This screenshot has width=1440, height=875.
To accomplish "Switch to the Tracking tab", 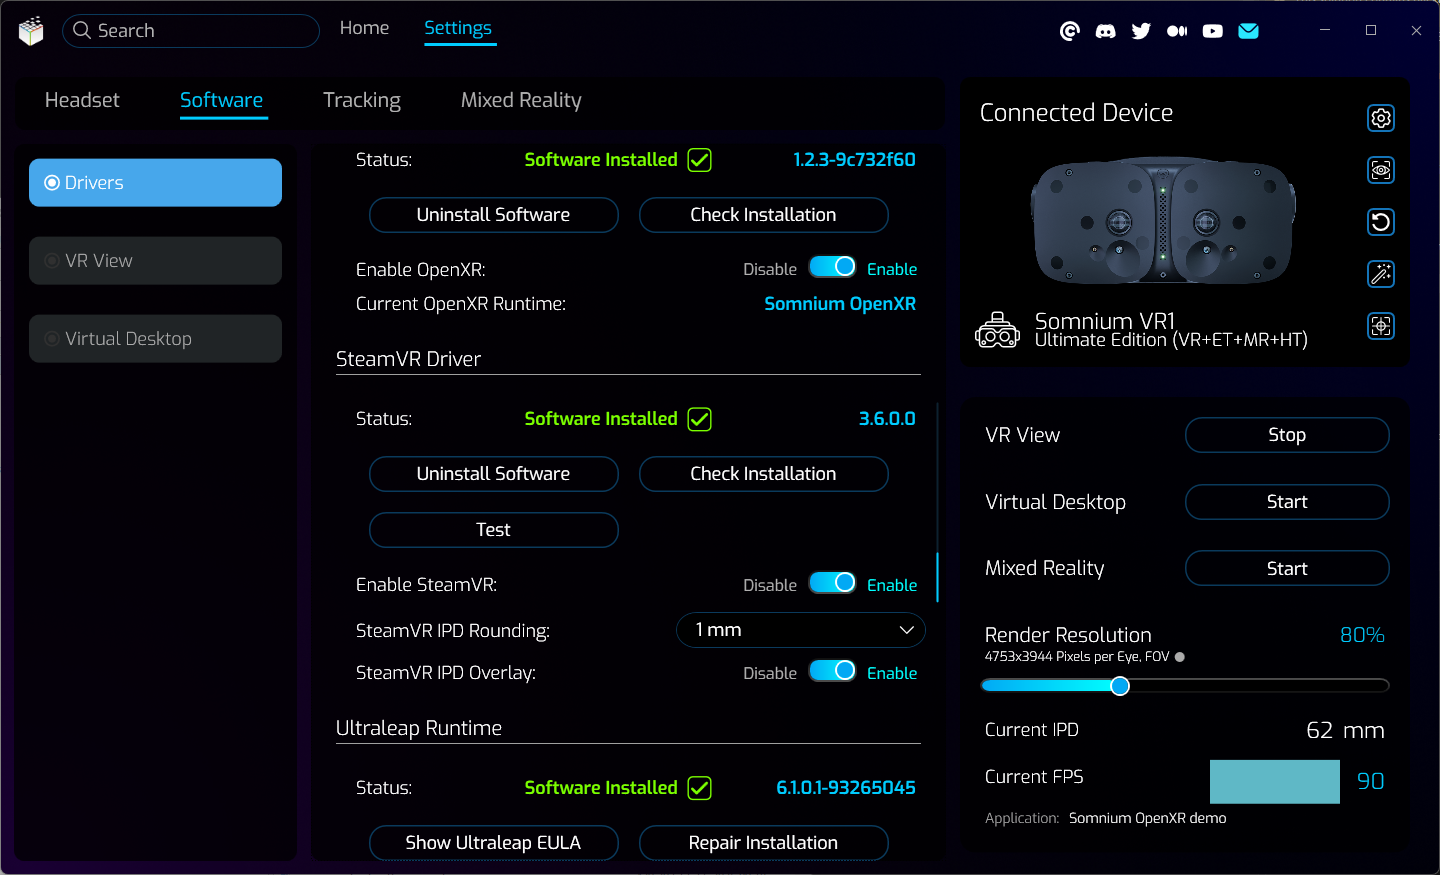I will (x=361, y=100).
